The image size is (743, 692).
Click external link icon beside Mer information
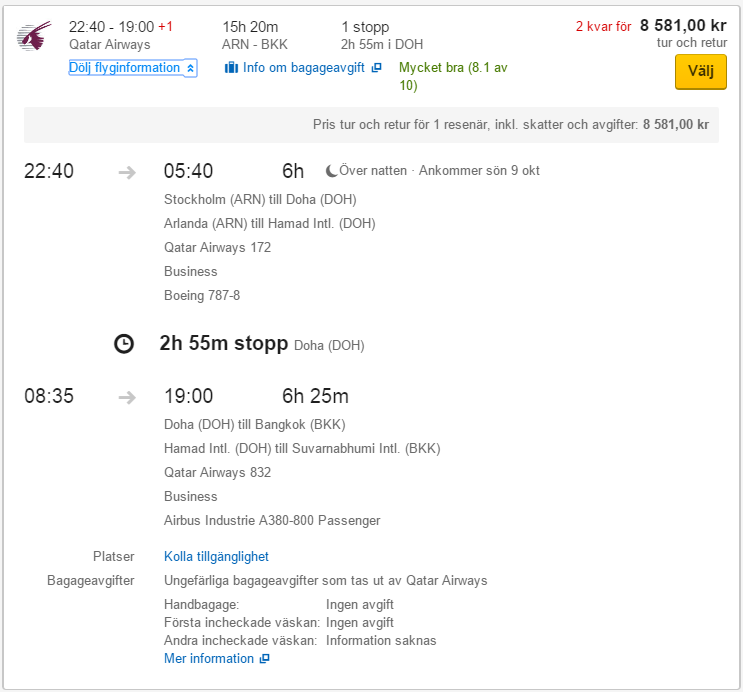(264, 659)
